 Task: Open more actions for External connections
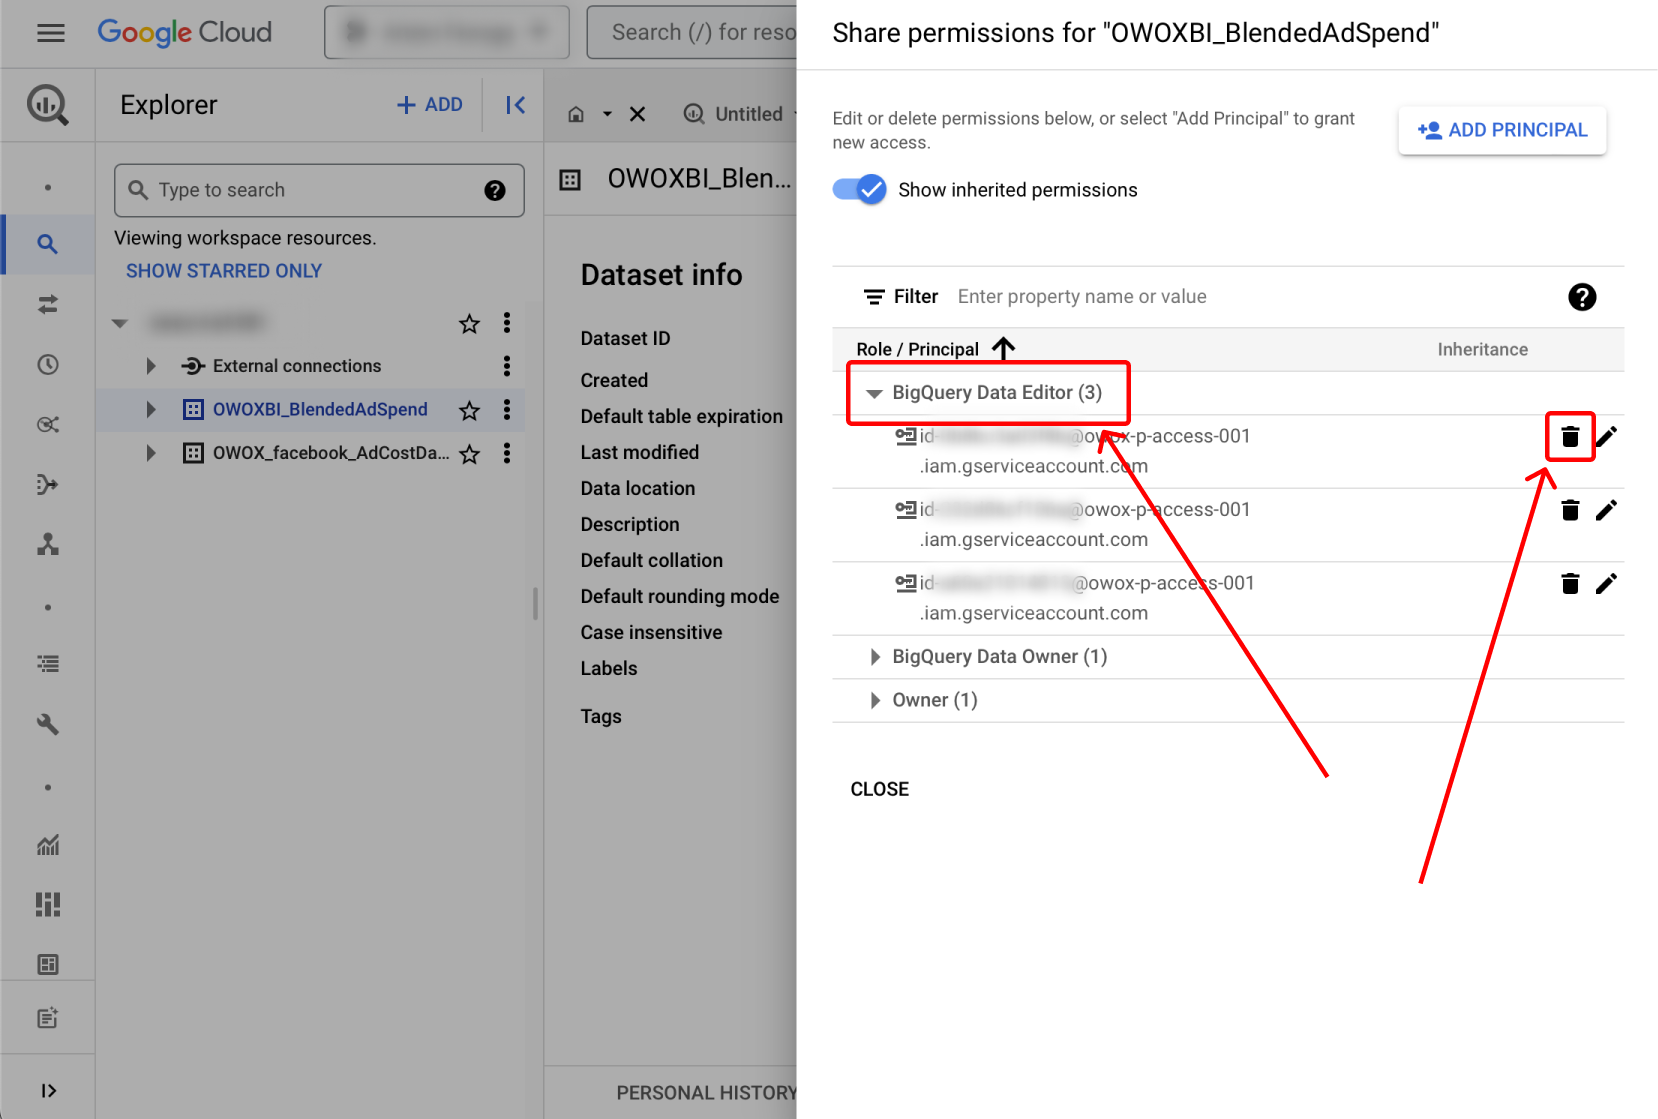[507, 366]
